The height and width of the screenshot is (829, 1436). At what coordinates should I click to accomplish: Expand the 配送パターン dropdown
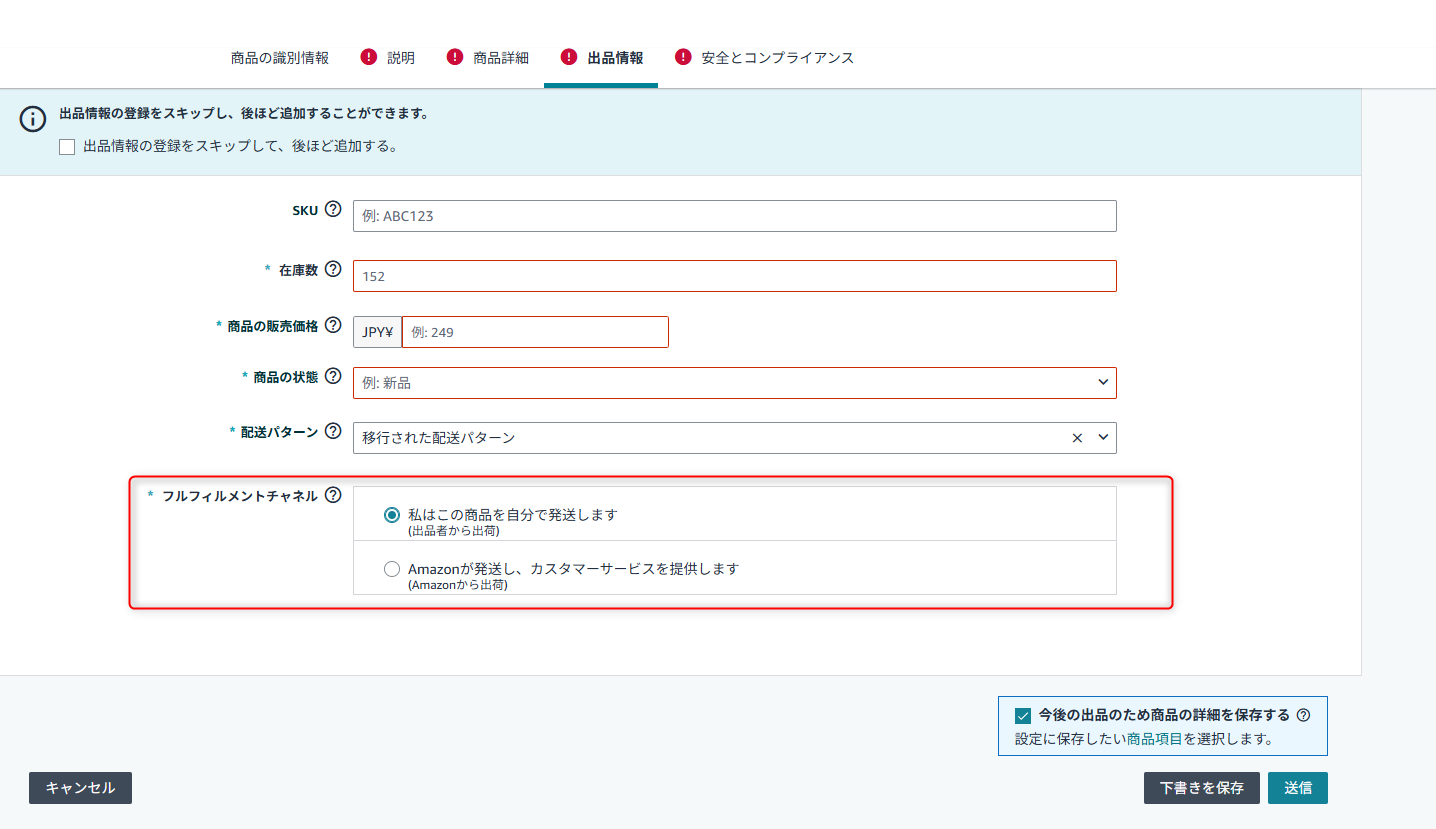click(1101, 437)
